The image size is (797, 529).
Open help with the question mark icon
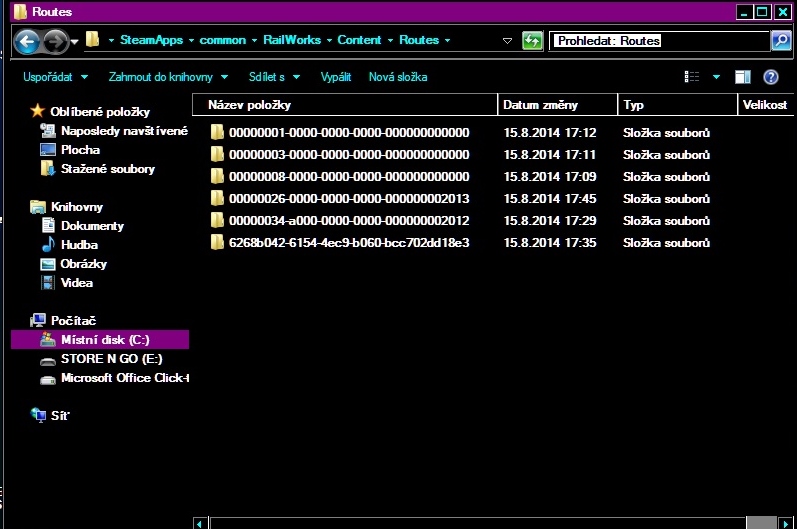[771, 77]
